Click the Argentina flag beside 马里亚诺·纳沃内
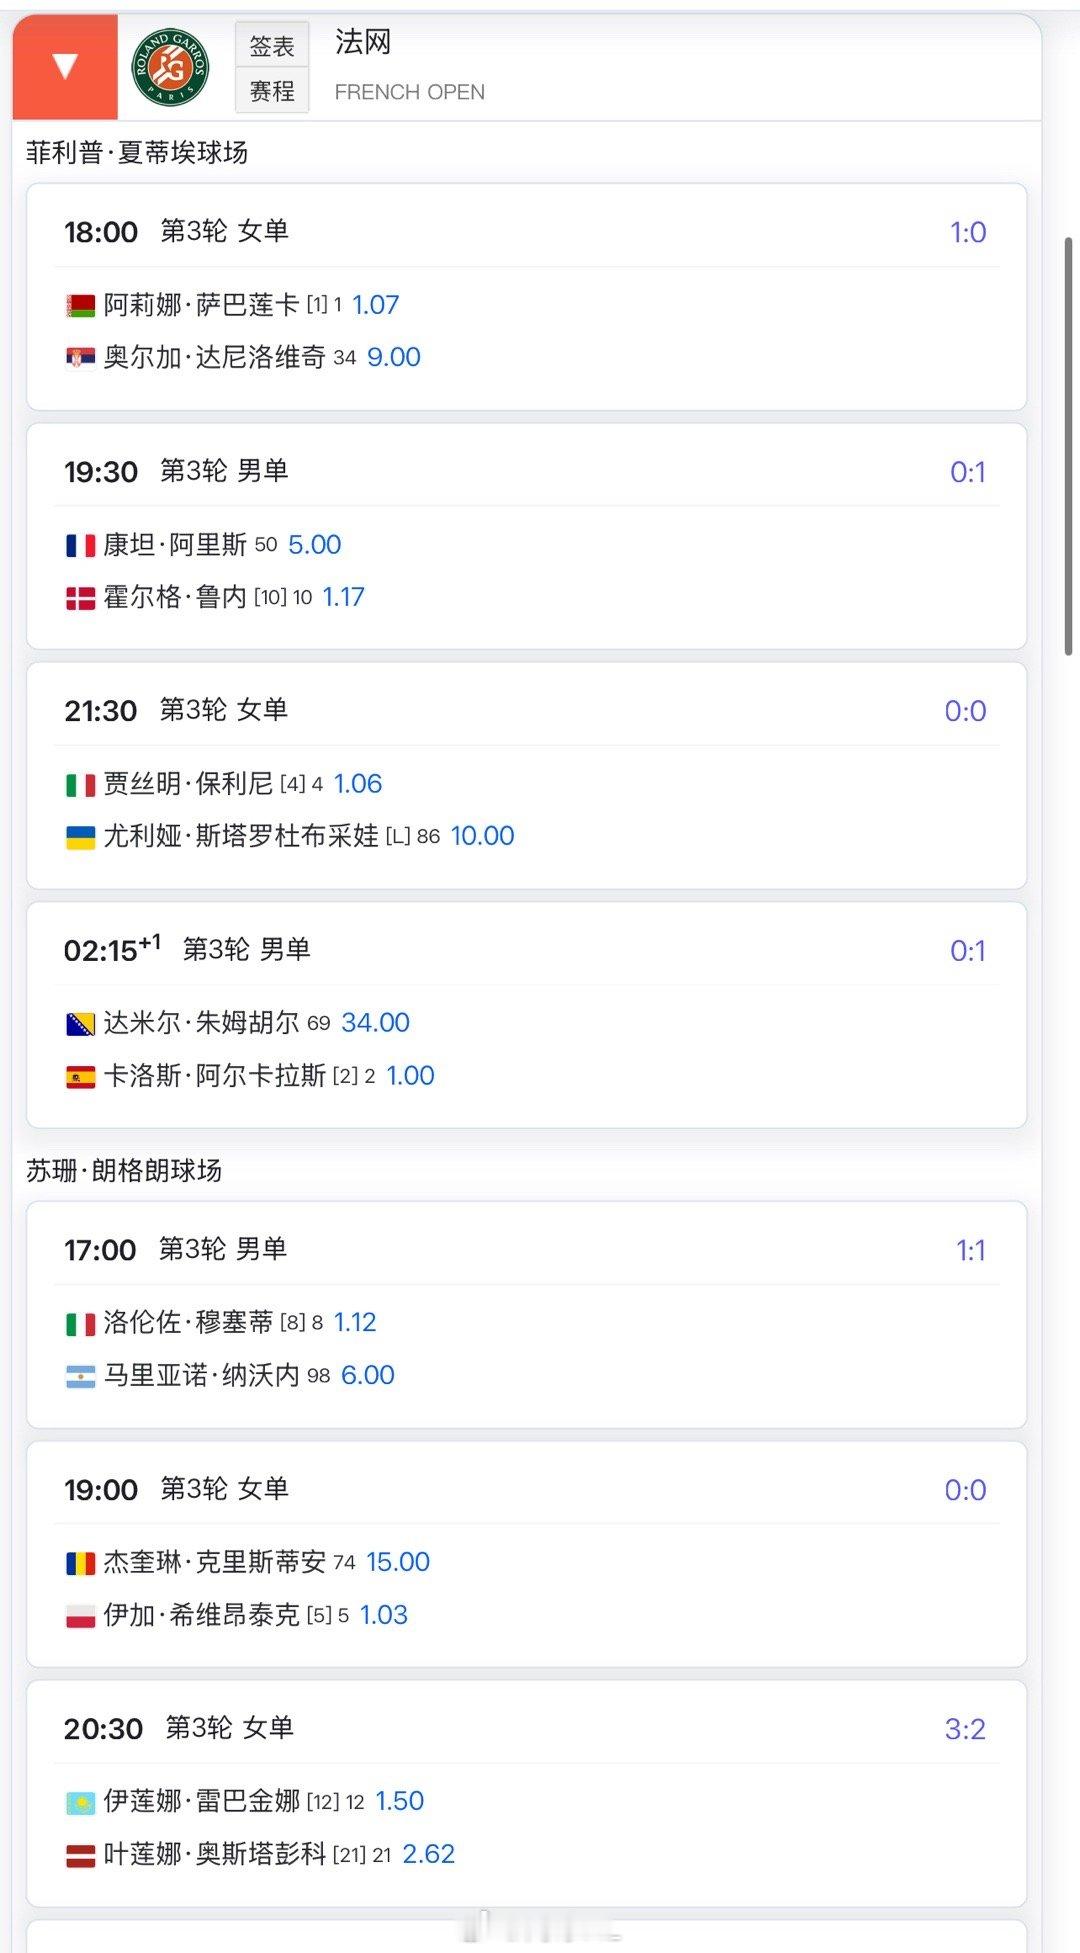The image size is (1080, 1953). click(80, 1376)
